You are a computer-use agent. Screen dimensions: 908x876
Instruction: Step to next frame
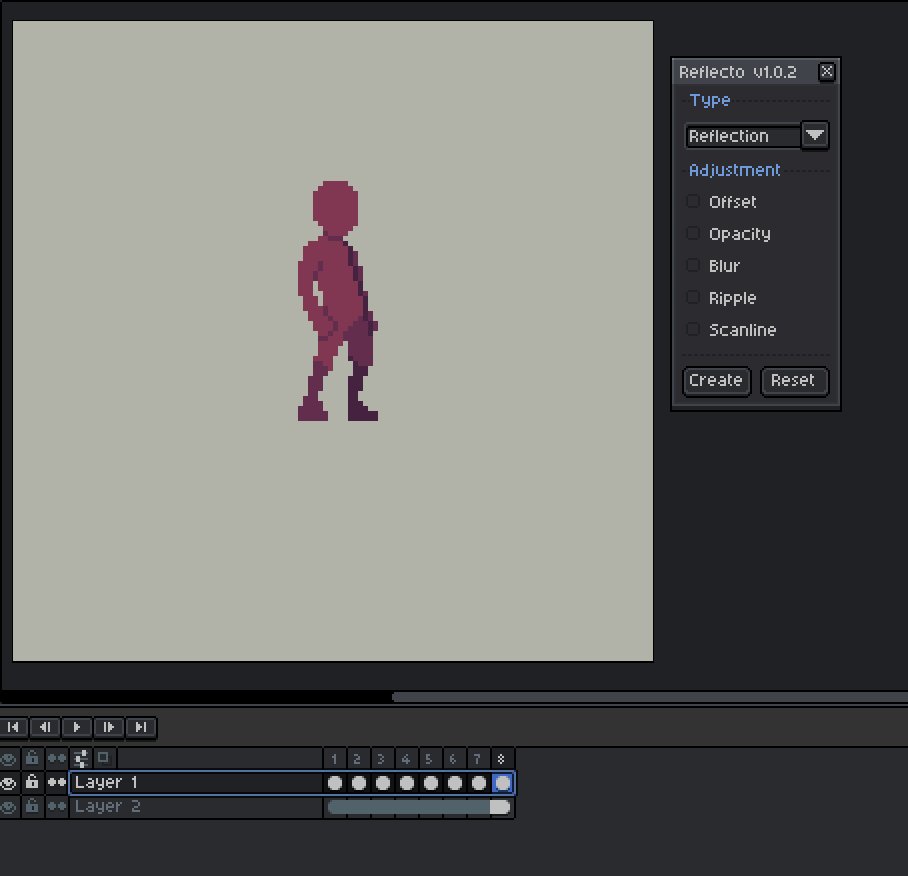tap(108, 727)
